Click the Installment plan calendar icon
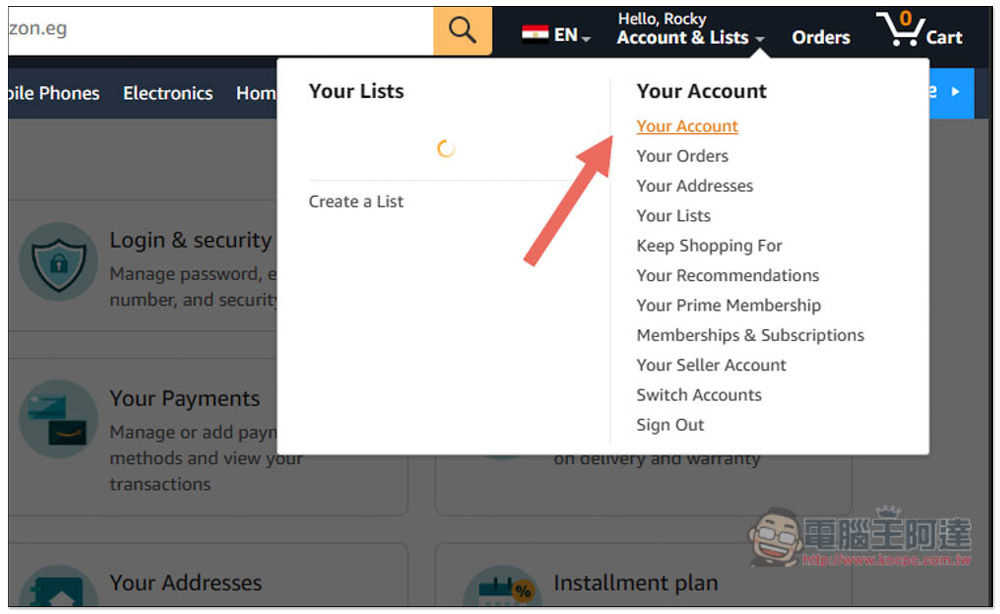The height and width of the screenshot is (614, 1000). coord(503,588)
